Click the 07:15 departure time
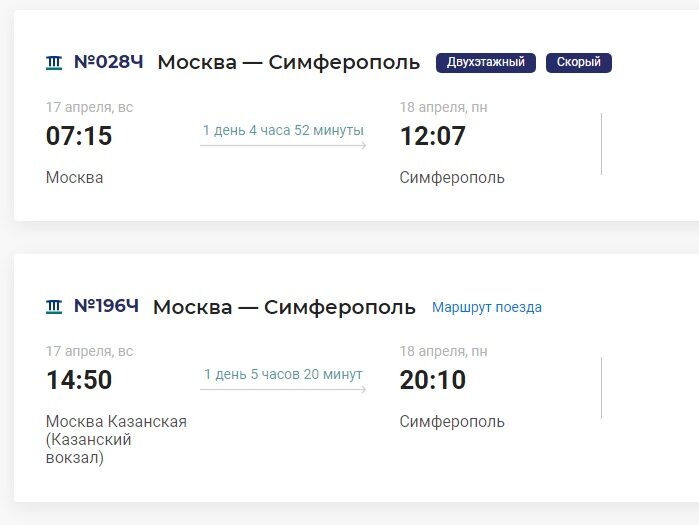The width and height of the screenshot is (699, 525). point(79,136)
